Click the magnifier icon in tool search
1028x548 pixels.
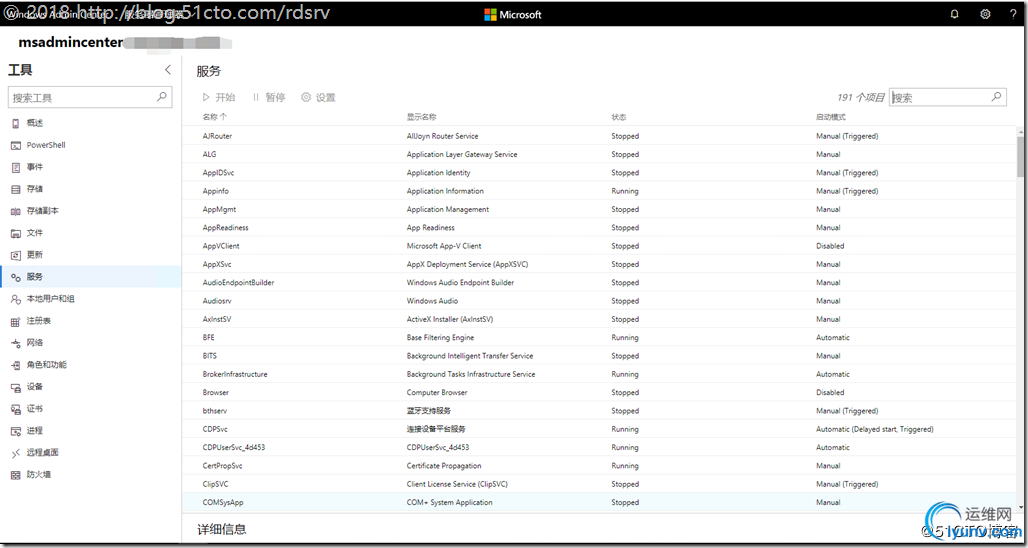click(161, 97)
